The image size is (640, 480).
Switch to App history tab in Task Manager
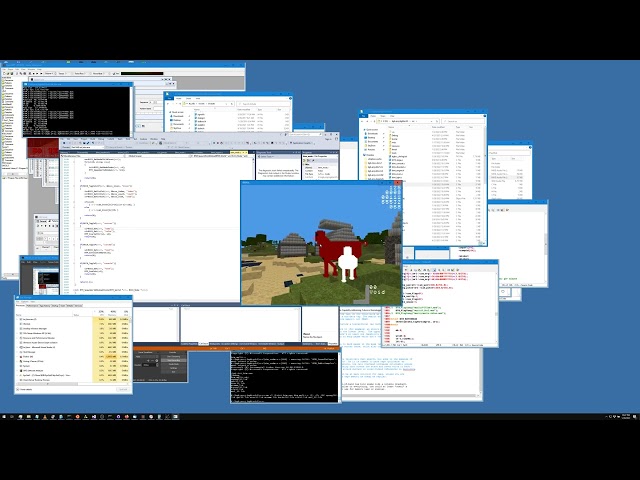point(45,305)
